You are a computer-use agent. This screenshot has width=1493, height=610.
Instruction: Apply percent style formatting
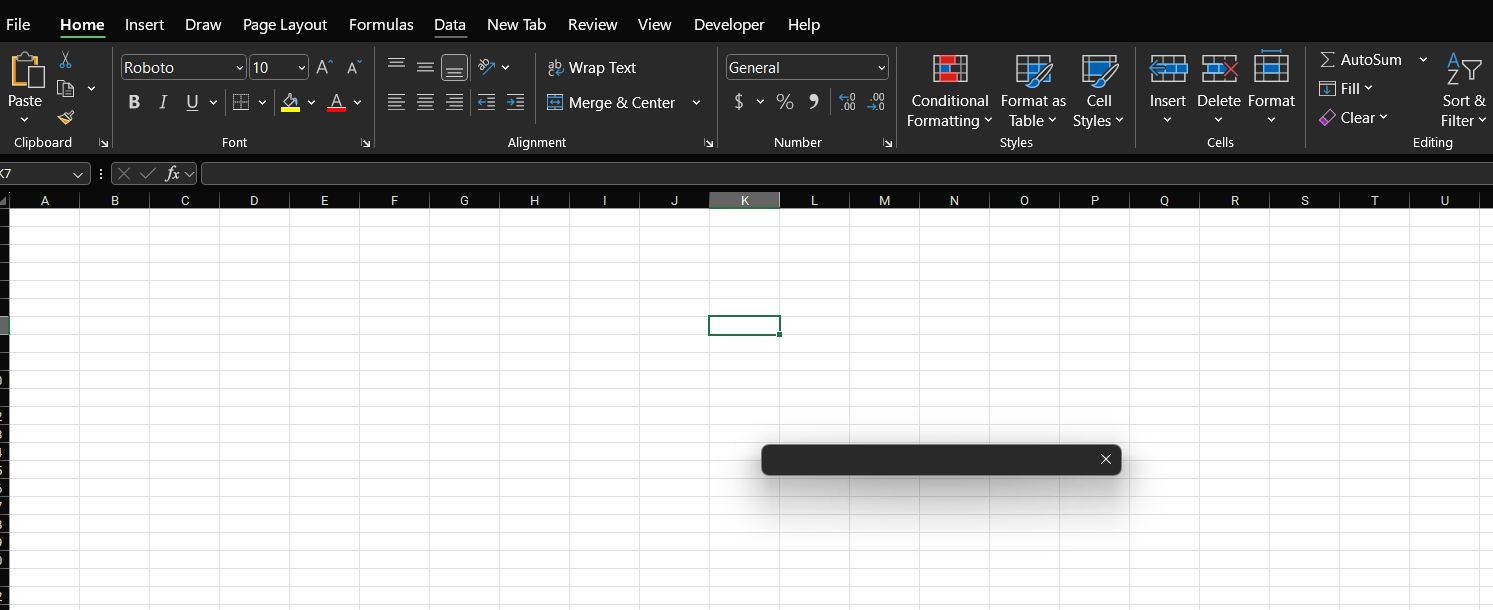(x=785, y=102)
